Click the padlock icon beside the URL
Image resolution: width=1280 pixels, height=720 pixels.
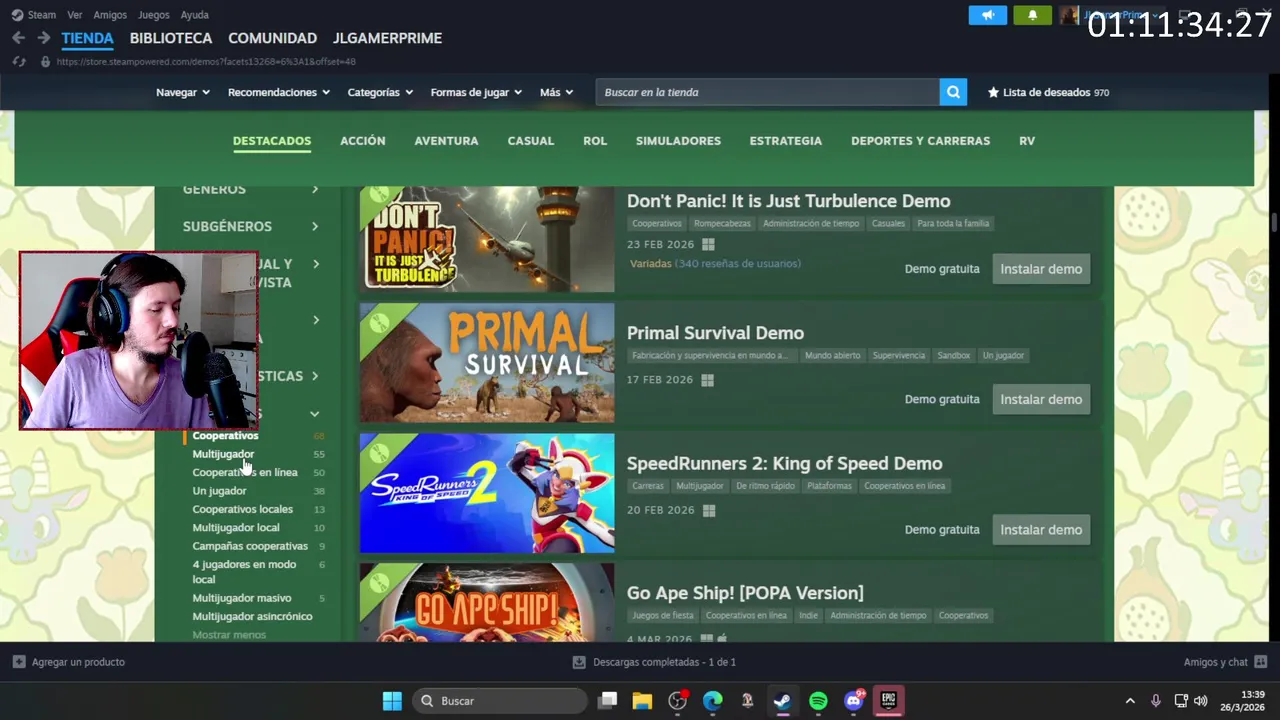[x=45, y=62]
